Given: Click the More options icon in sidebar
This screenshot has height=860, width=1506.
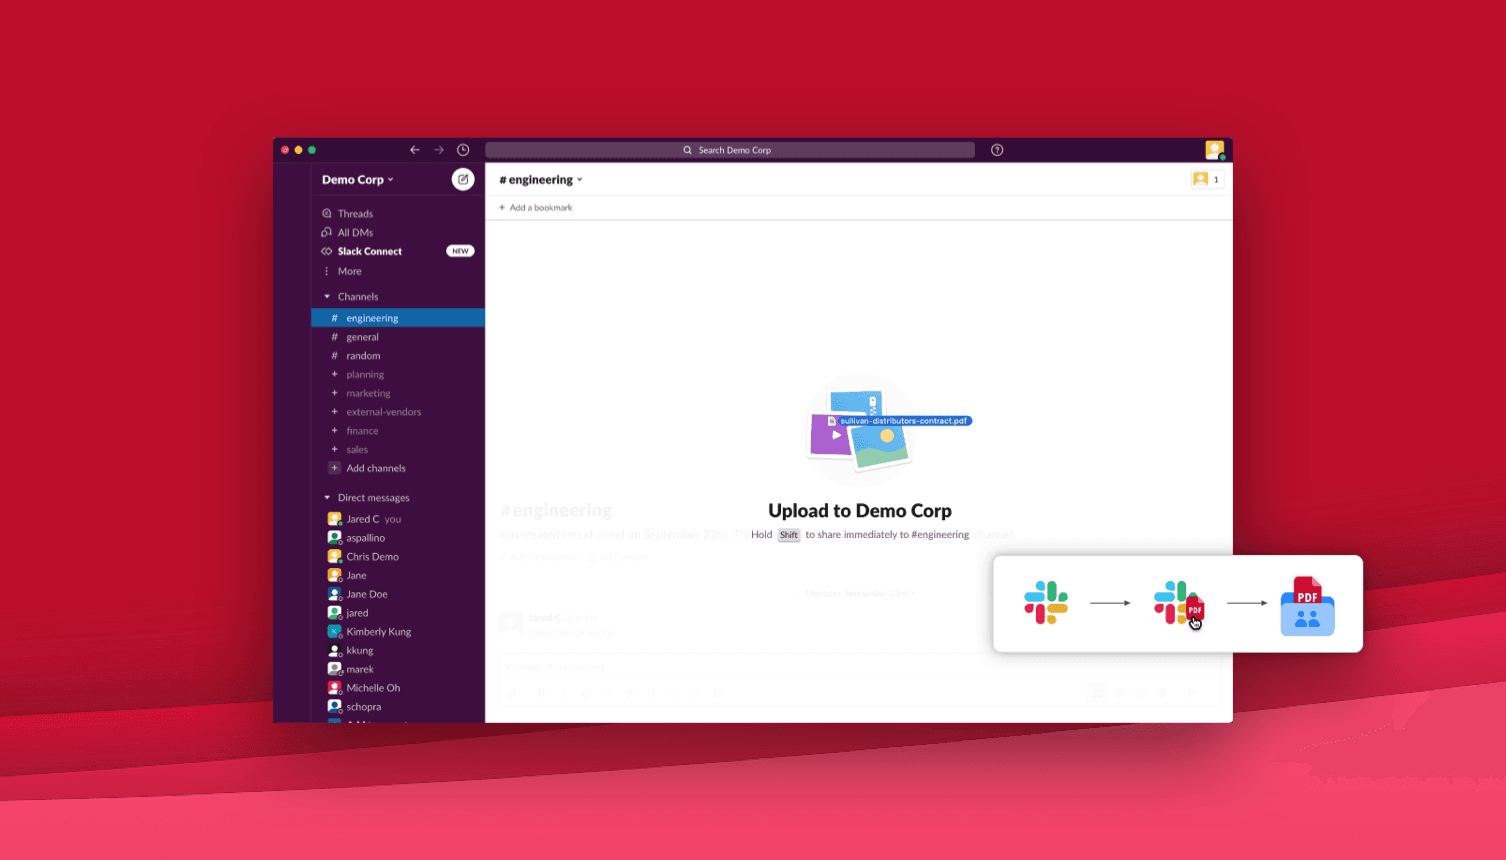Looking at the screenshot, I should click(326, 271).
